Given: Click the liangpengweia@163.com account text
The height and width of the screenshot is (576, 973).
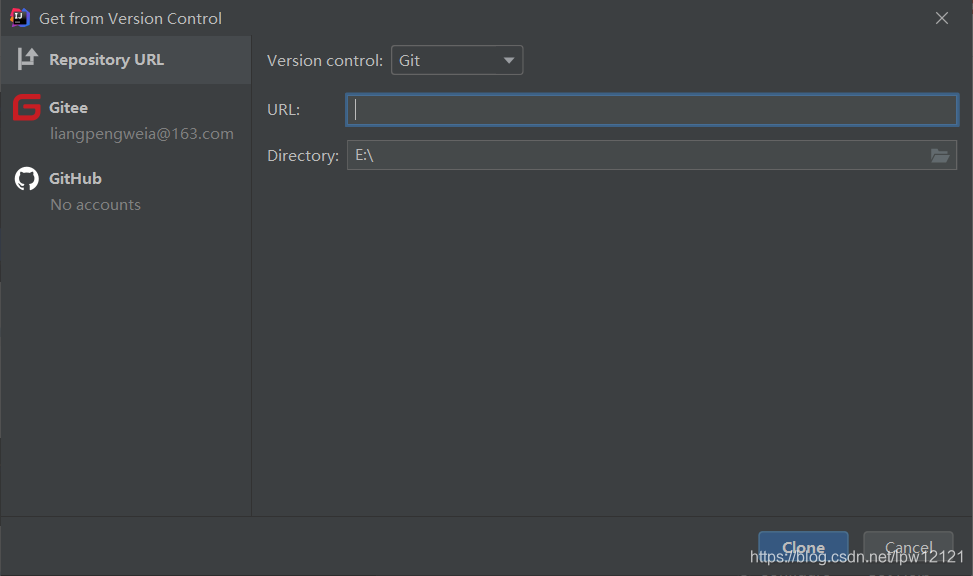Looking at the screenshot, I should (x=142, y=134).
